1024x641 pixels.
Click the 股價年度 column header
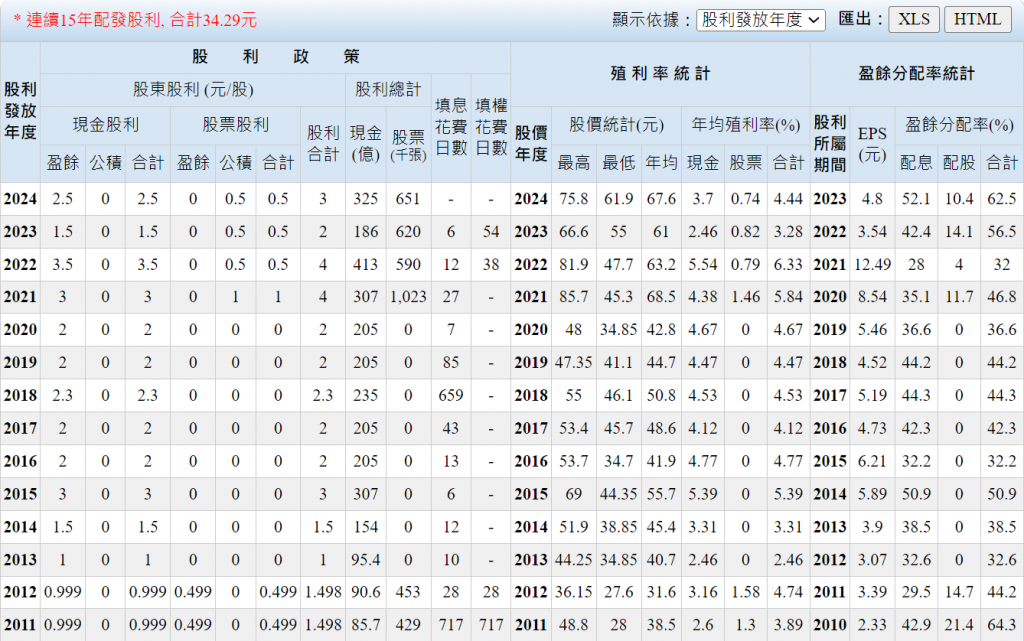pyautogui.click(x=531, y=143)
